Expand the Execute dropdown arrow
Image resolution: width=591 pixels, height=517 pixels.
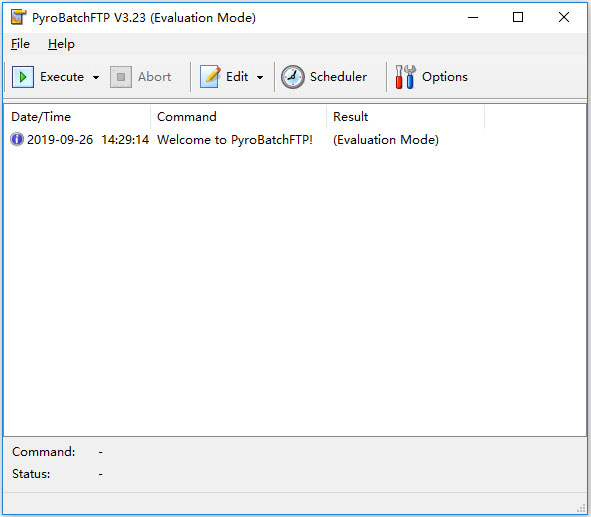click(x=96, y=77)
